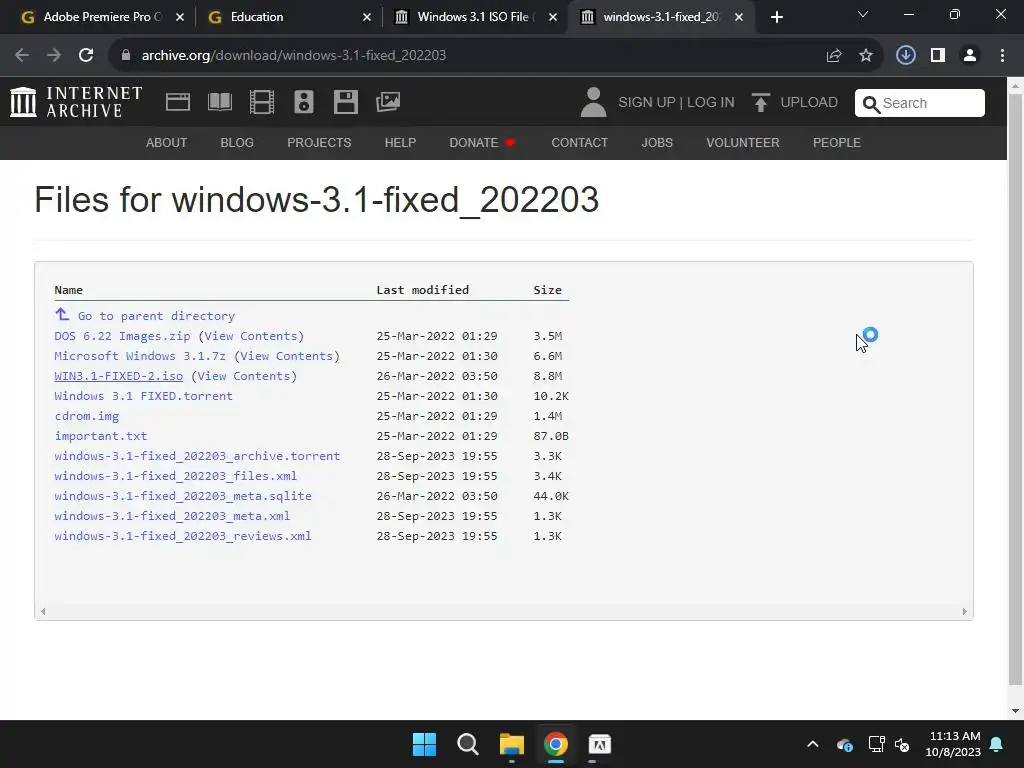Download Microsoft Windows 3.1.7z
Screen dimensions: 1024x768
click(x=140, y=356)
